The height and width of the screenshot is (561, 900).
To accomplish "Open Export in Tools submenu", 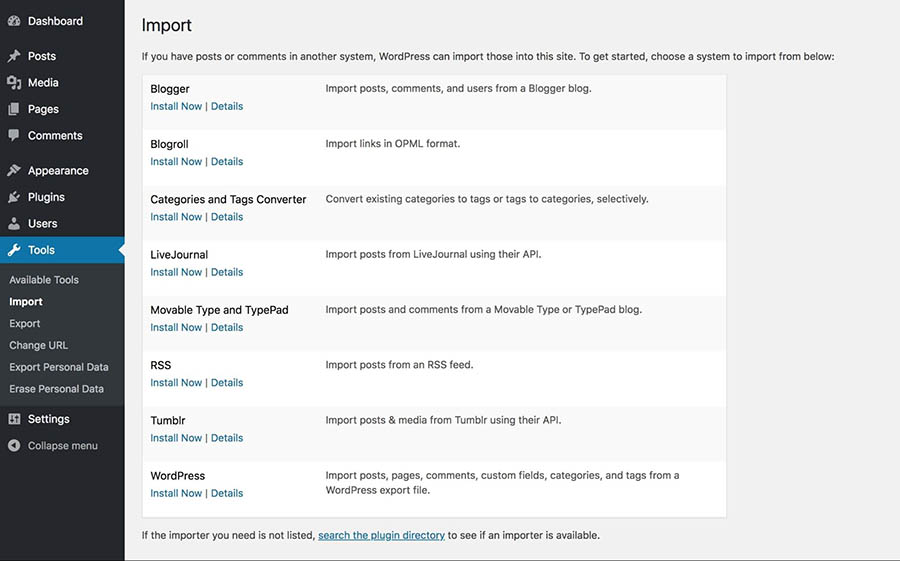I will pyautogui.click(x=25, y=323).
